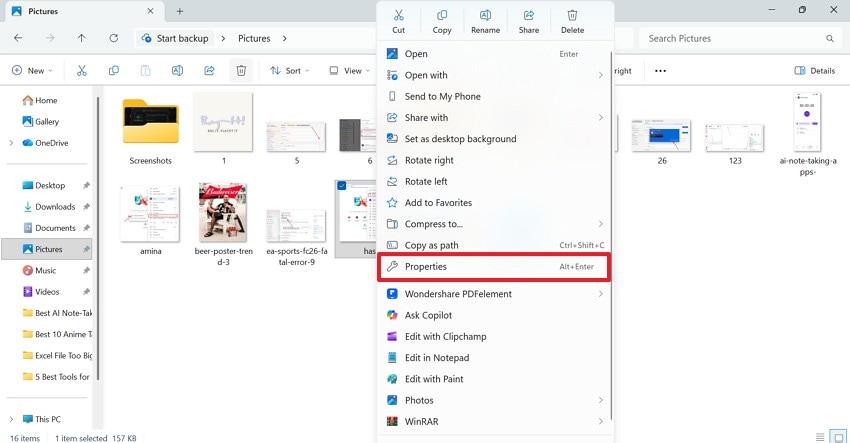Select Rotate right

(x=494, y=160)
